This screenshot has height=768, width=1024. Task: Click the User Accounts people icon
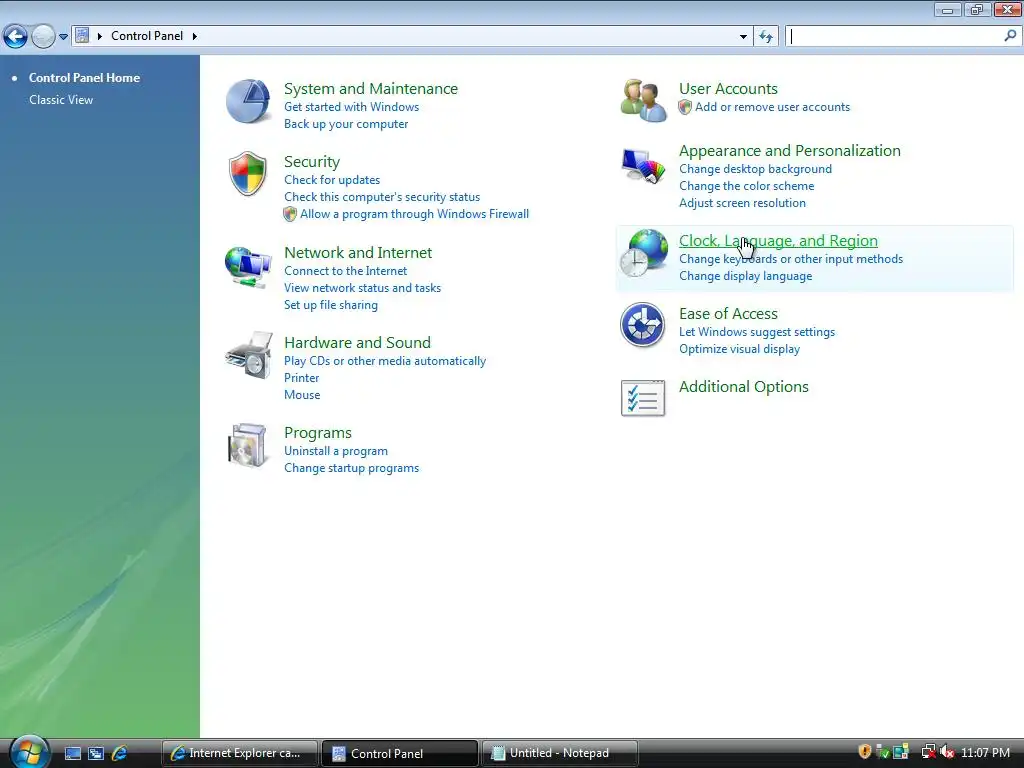click(644, 101)
